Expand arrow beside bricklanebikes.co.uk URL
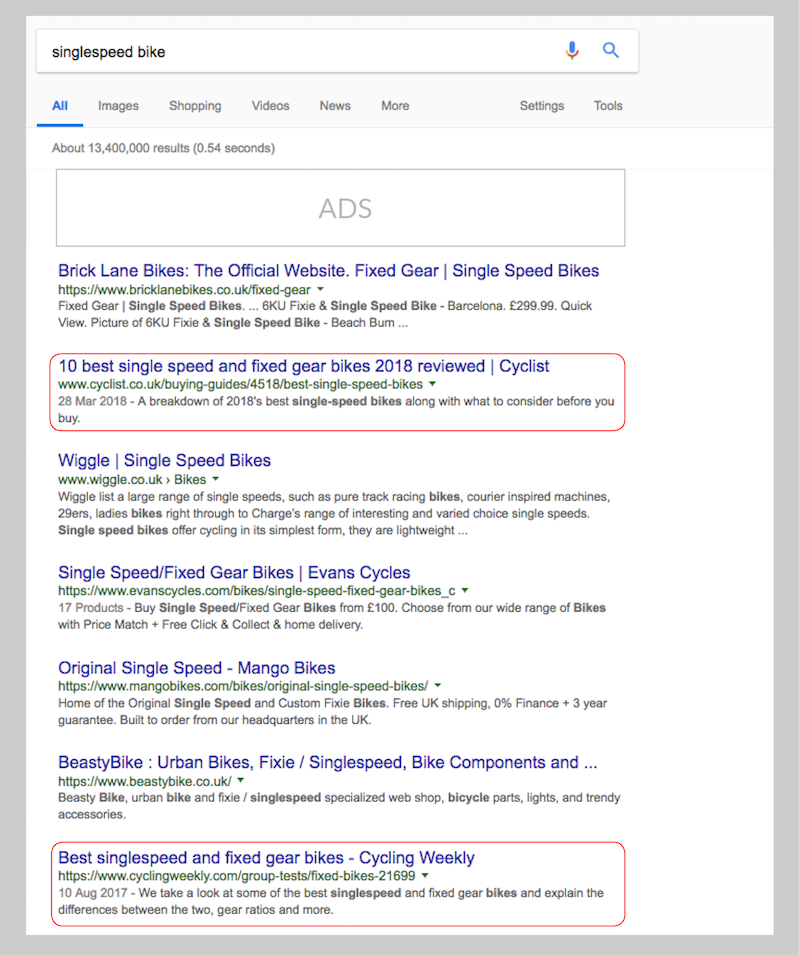 [x=321, y=289]
